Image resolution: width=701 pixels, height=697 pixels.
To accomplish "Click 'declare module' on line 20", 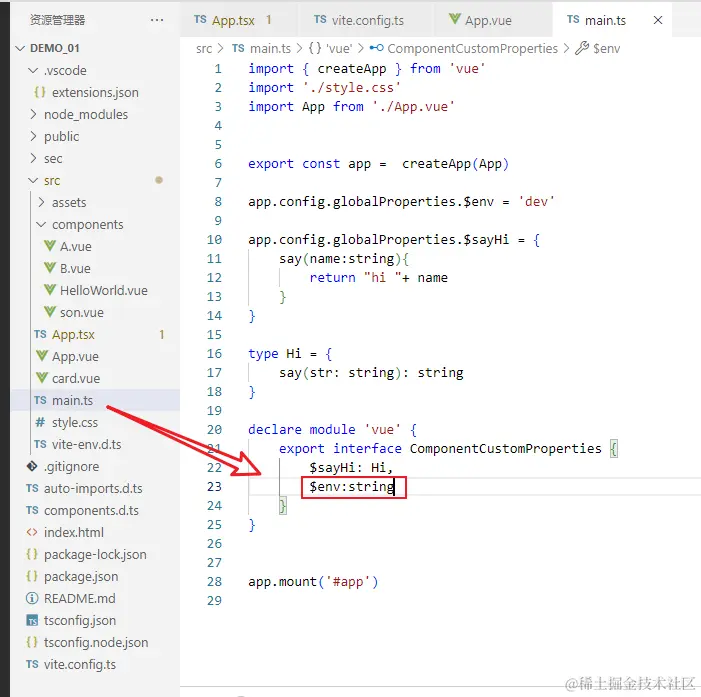I will [x=302, y=430].
